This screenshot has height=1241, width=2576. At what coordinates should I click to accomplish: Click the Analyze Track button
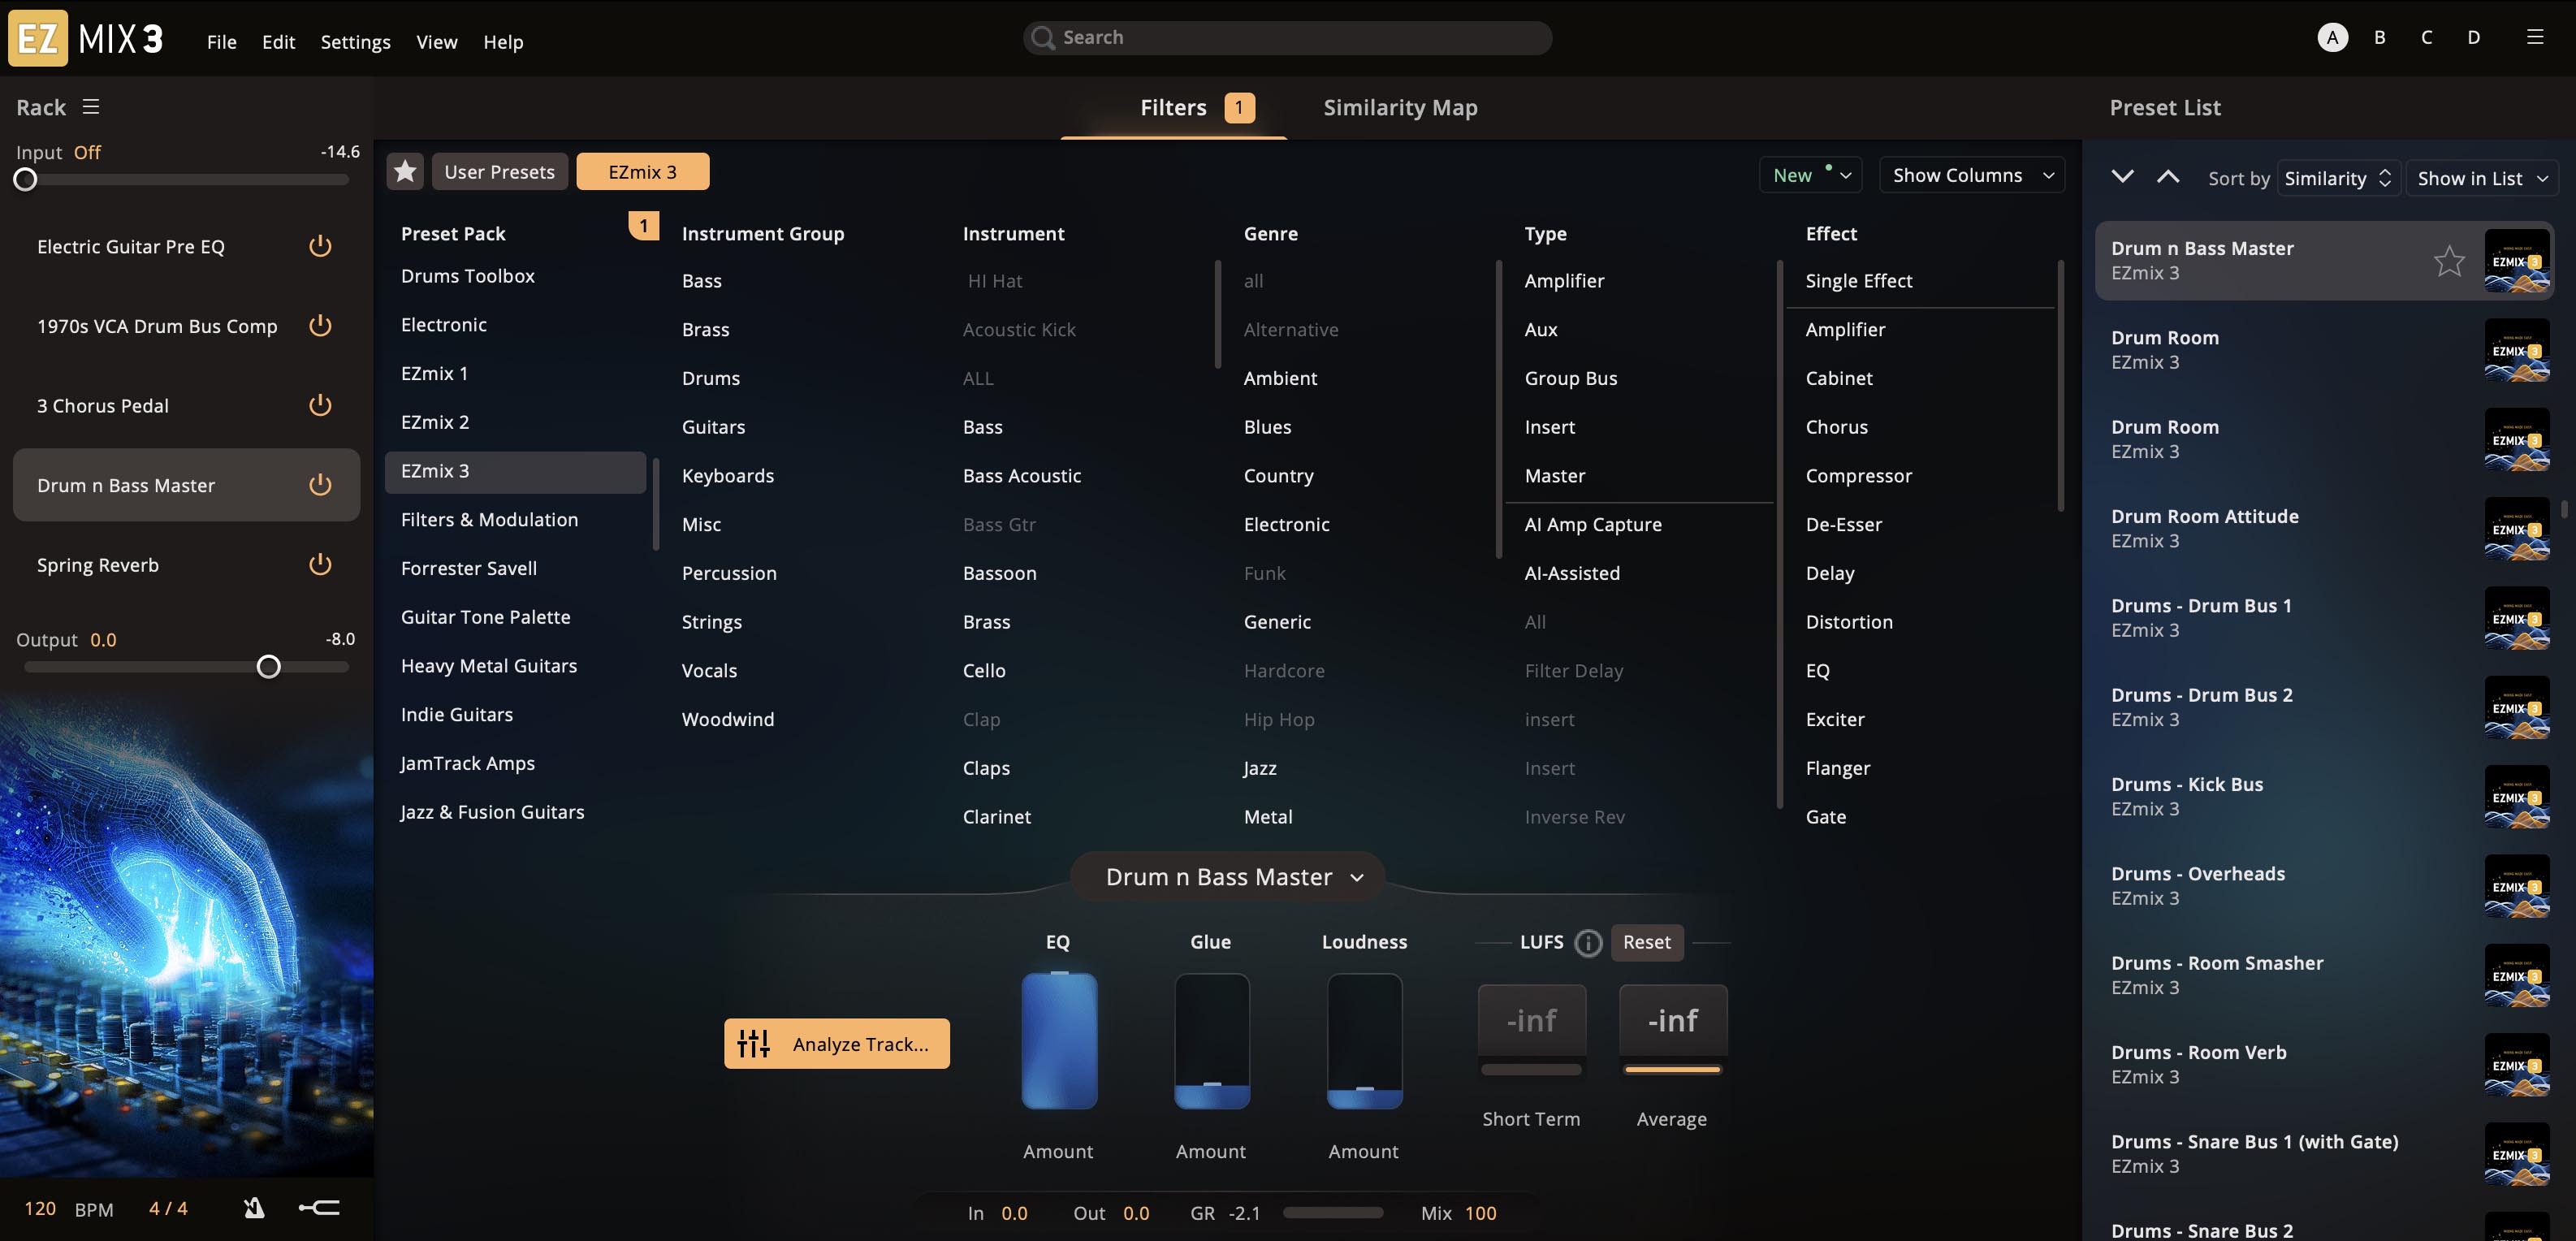(837, 1044)
